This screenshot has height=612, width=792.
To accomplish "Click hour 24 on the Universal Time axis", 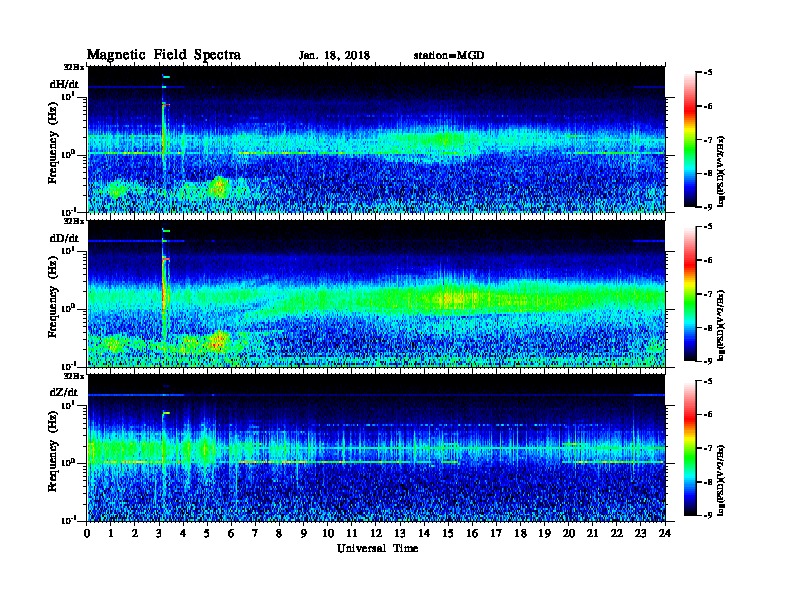I will [x=665, y=533].
